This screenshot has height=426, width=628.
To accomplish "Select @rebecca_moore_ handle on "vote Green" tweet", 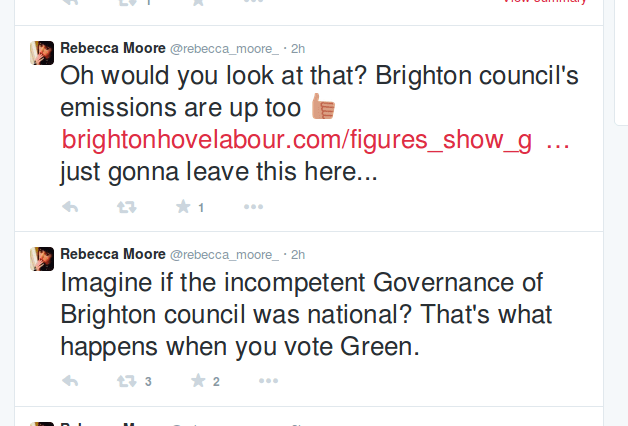I will pos(225,254).
